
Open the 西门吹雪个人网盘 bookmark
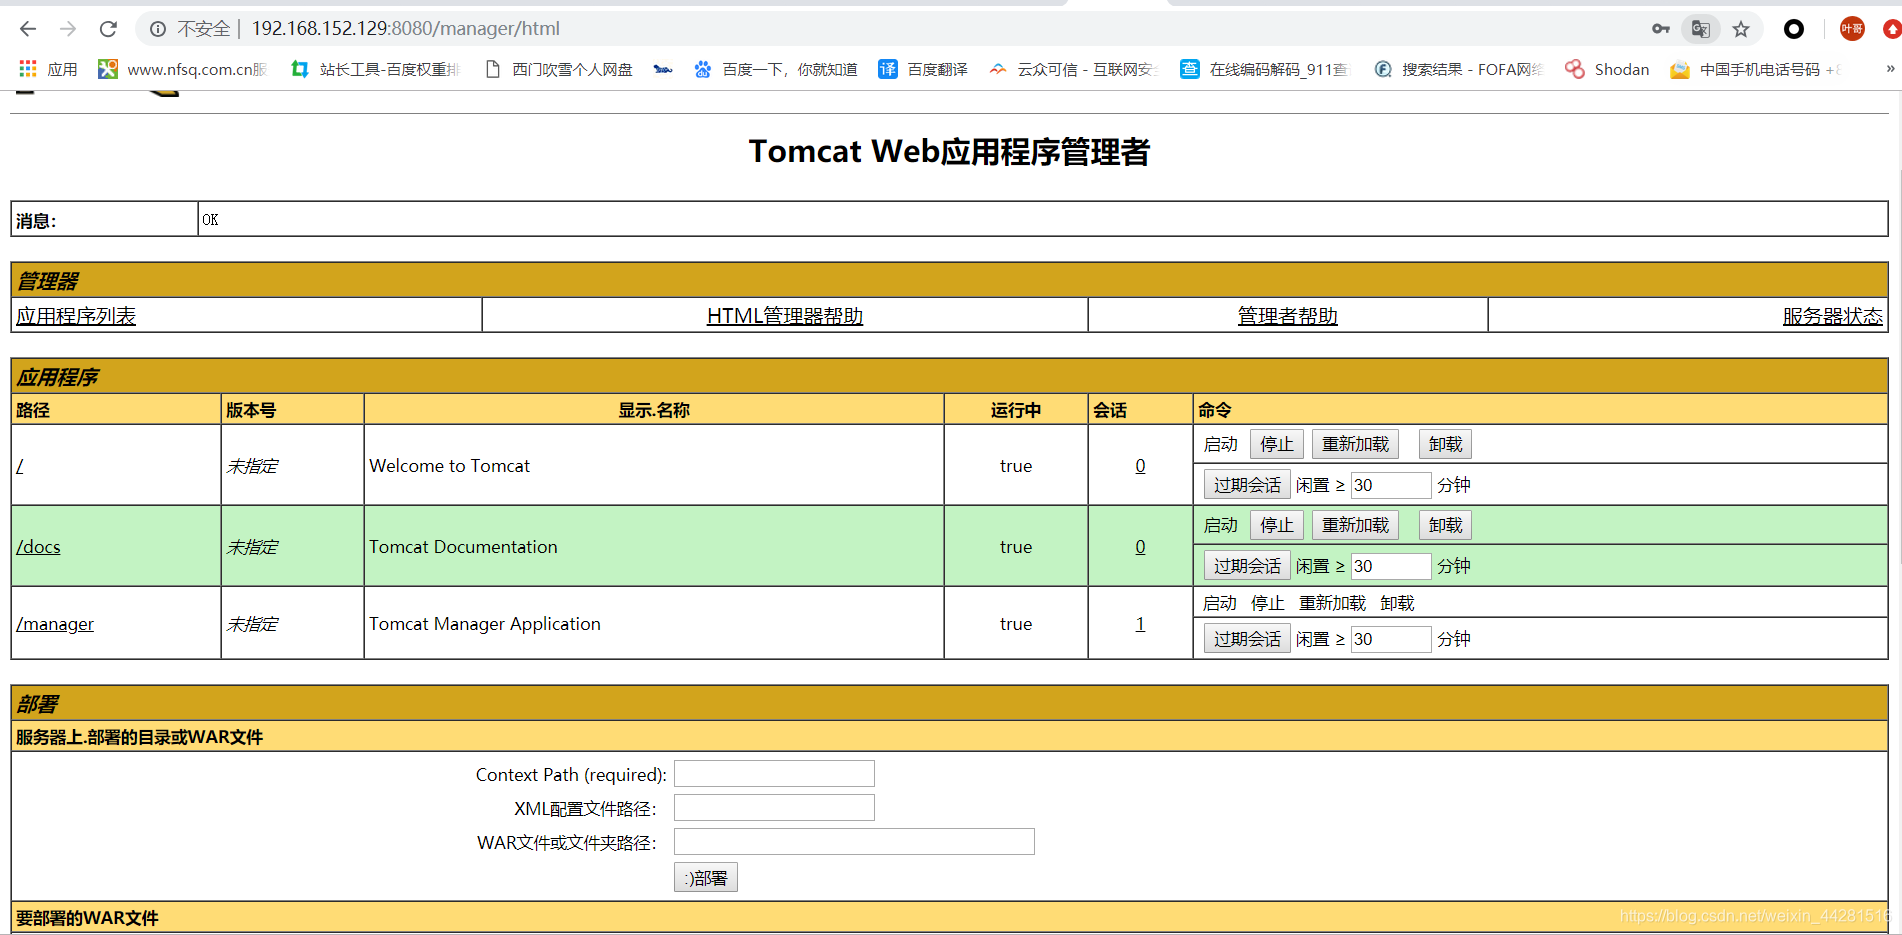(560, 69)
